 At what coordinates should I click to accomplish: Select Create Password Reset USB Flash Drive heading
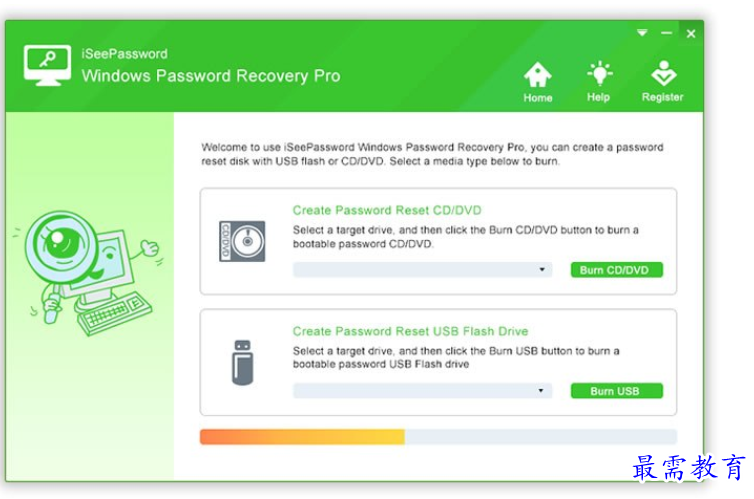411,331
